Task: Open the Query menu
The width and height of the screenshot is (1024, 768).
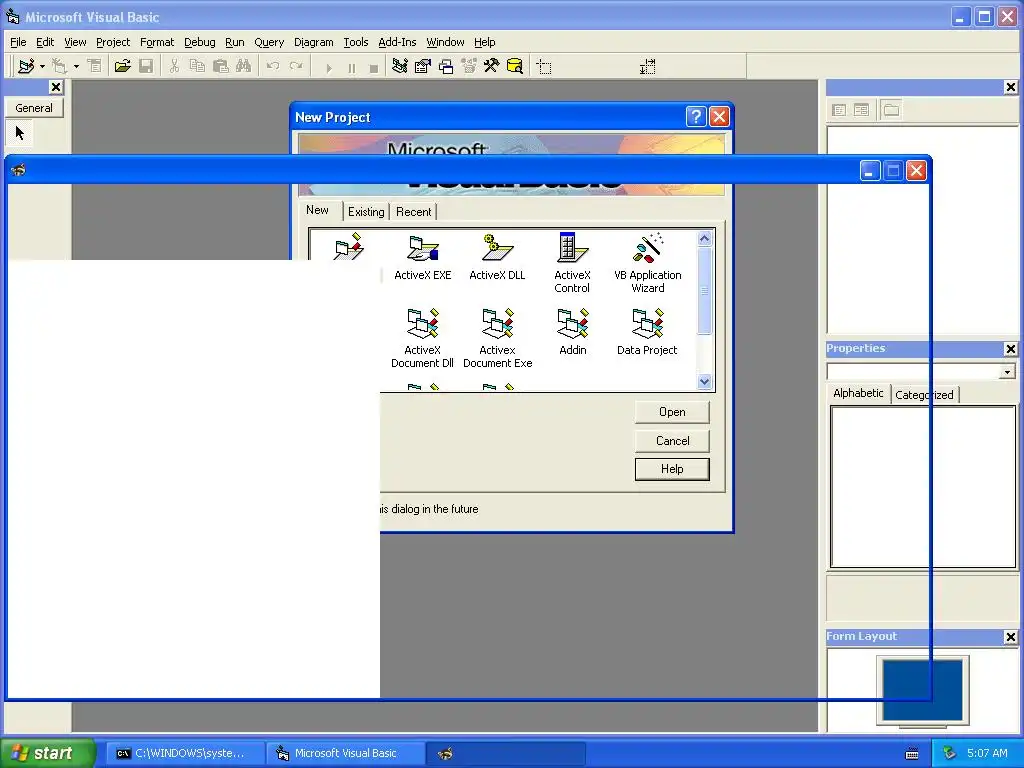Action: point(269,42)
